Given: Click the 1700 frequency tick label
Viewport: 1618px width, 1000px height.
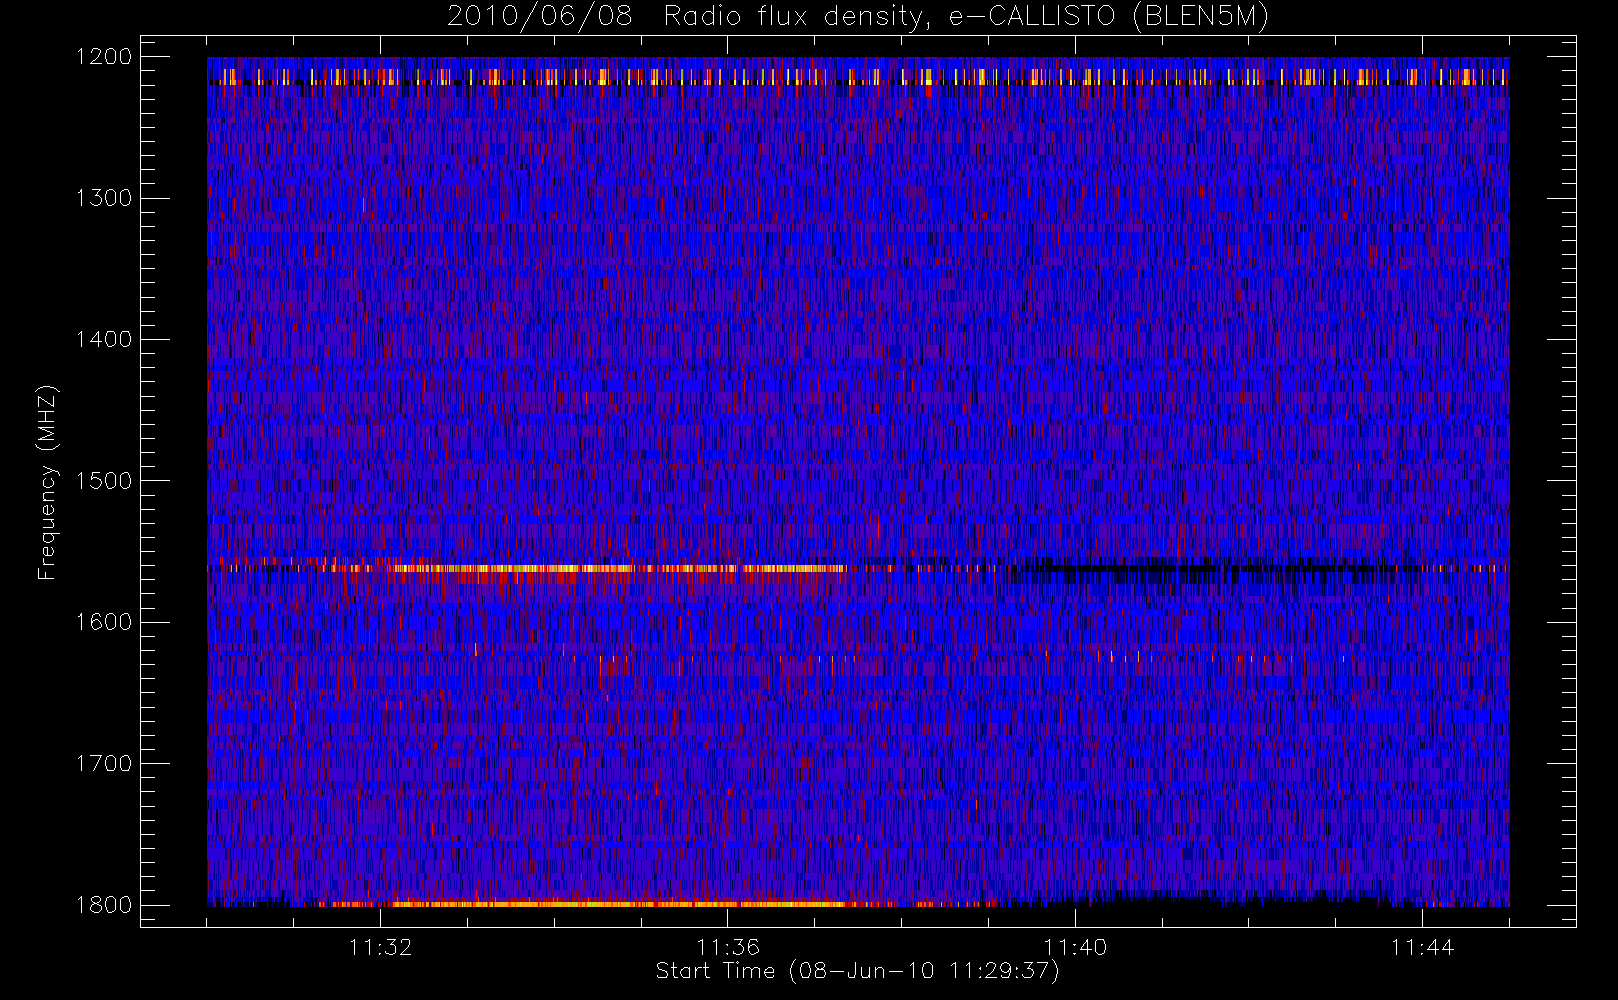Looking at the screenshot, I should (104, 764).
